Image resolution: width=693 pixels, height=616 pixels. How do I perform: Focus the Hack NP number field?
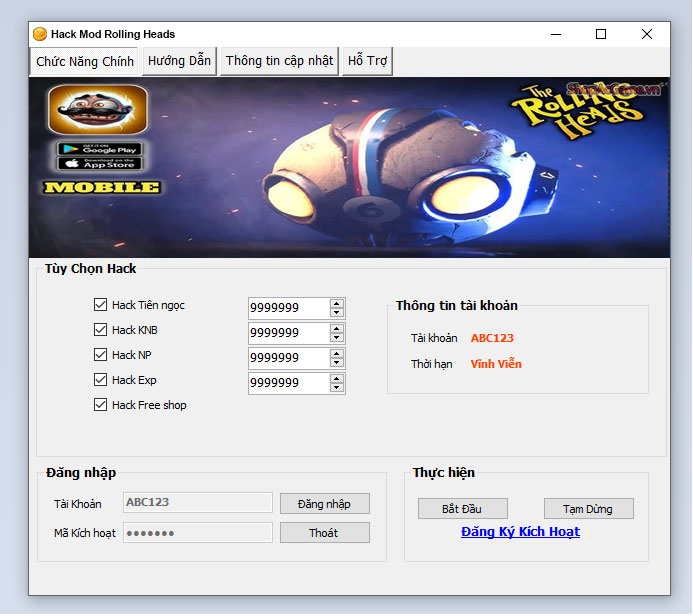tap(289, 358)
